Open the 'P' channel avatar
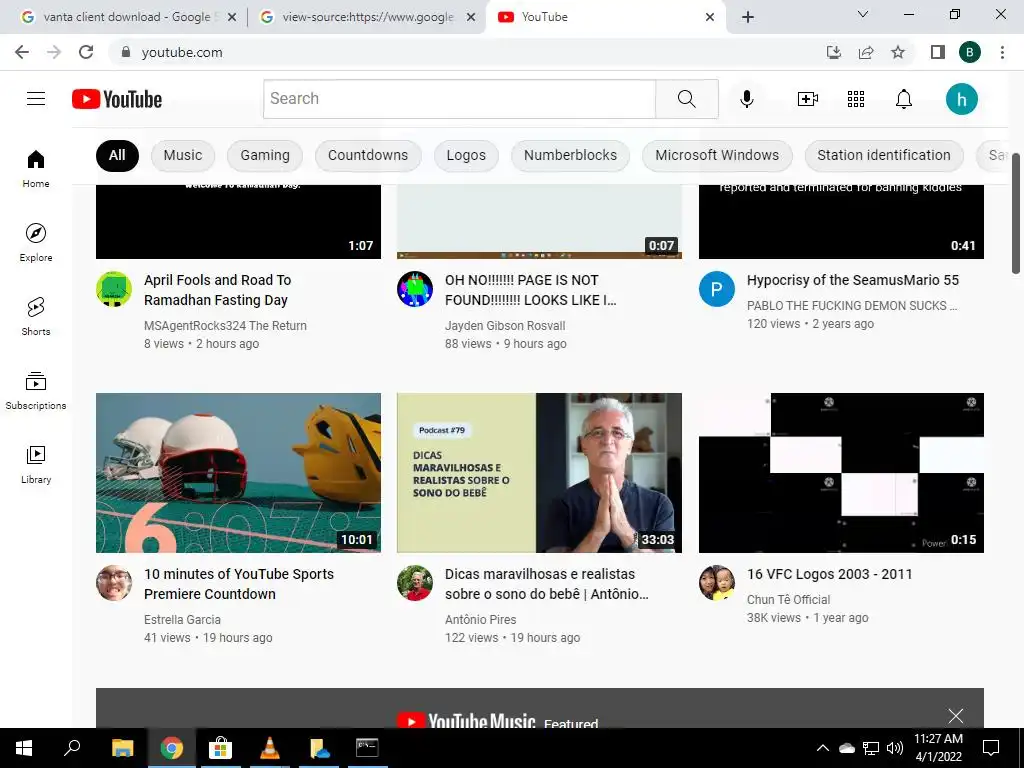 pos(716,289)
